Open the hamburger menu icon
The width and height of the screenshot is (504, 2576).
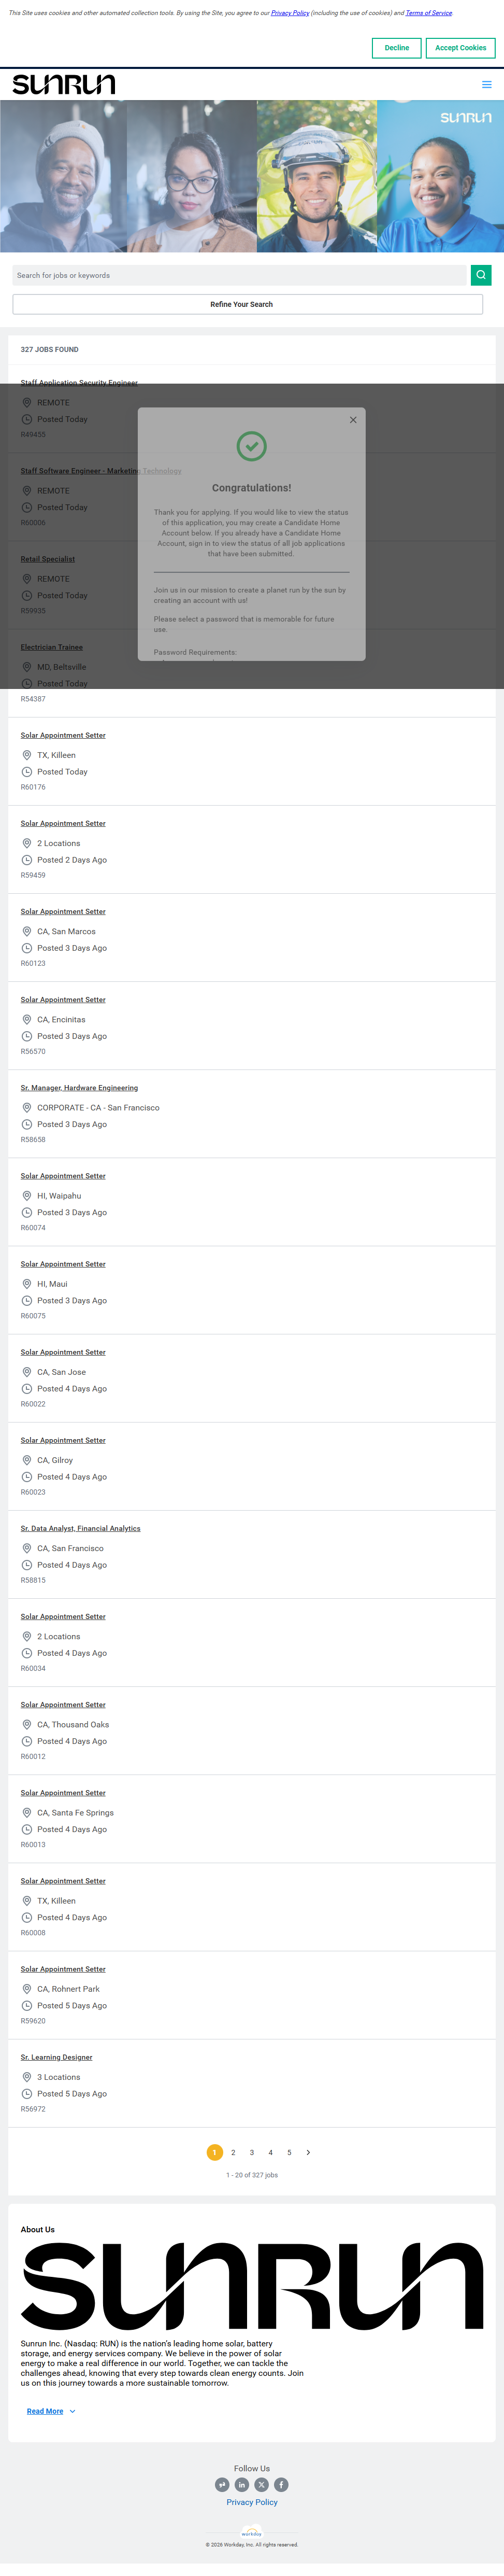(x=486, y=85)
